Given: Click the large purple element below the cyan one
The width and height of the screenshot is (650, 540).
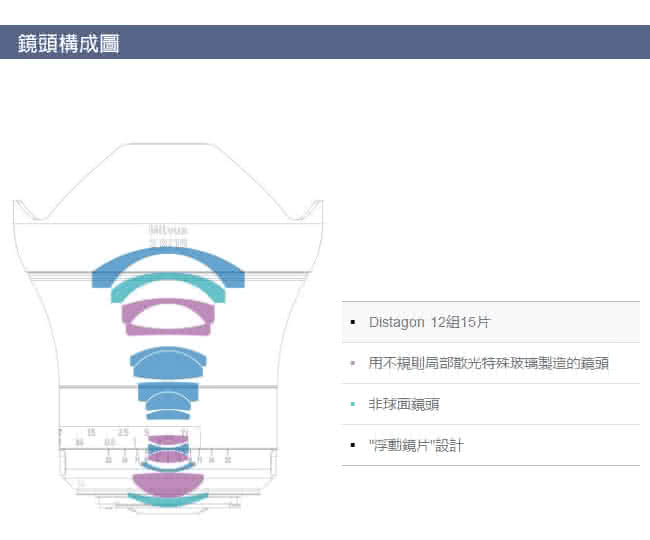Looking at the screenshot, I should pyautogui.click(x=168, y=318).
